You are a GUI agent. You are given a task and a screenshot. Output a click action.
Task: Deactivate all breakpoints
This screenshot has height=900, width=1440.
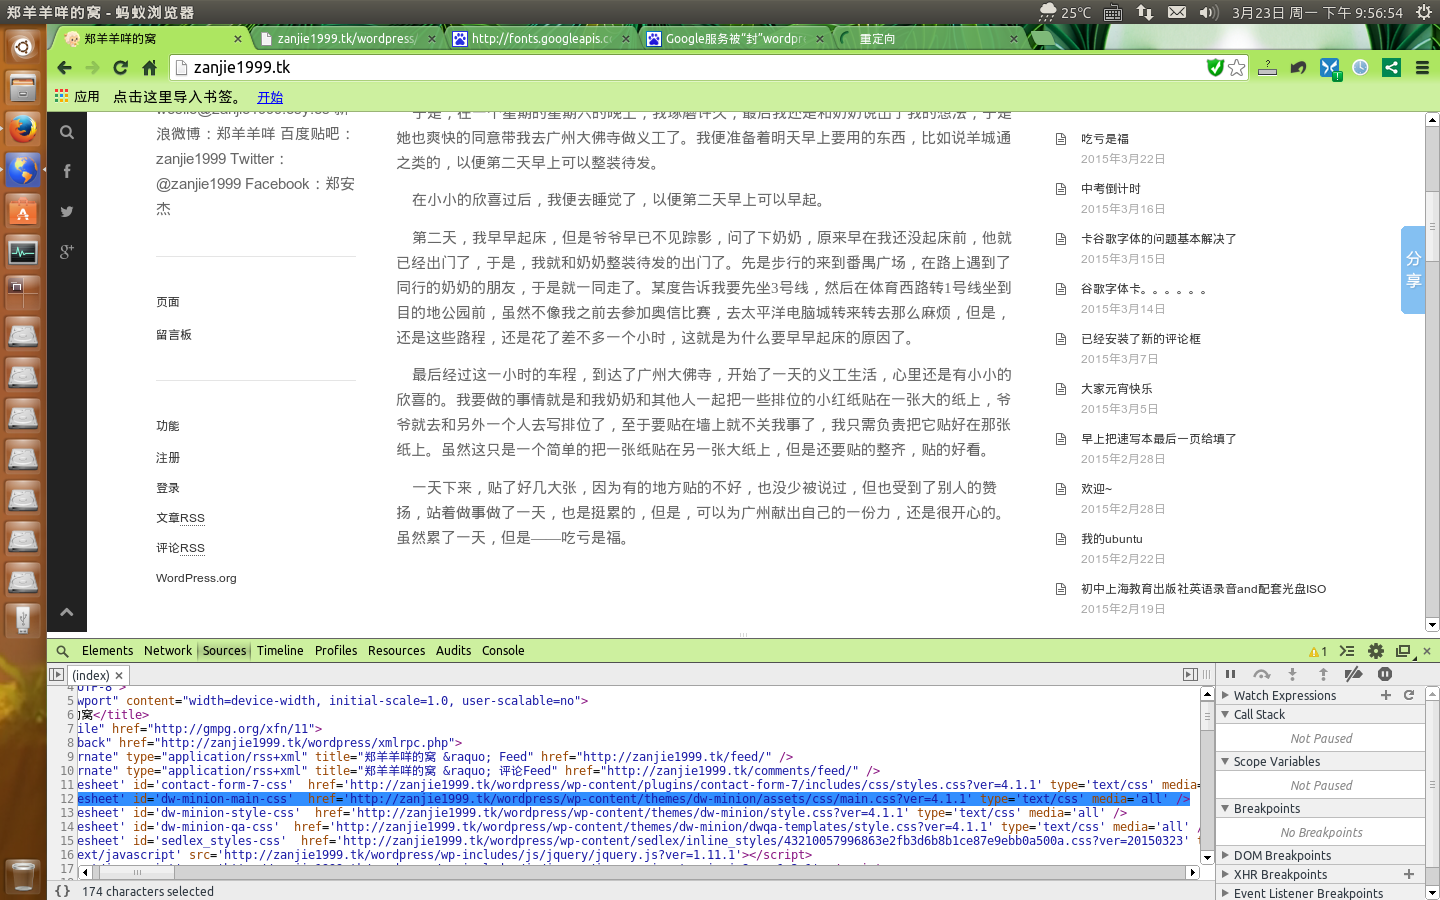(1354, 675)
